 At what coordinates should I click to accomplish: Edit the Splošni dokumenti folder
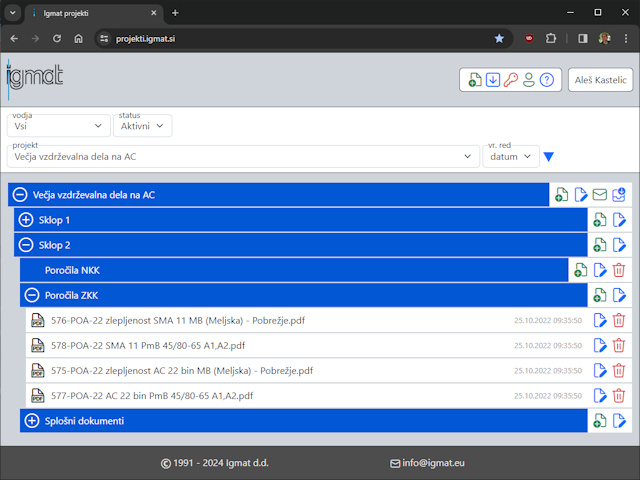[x=619, y=420]
